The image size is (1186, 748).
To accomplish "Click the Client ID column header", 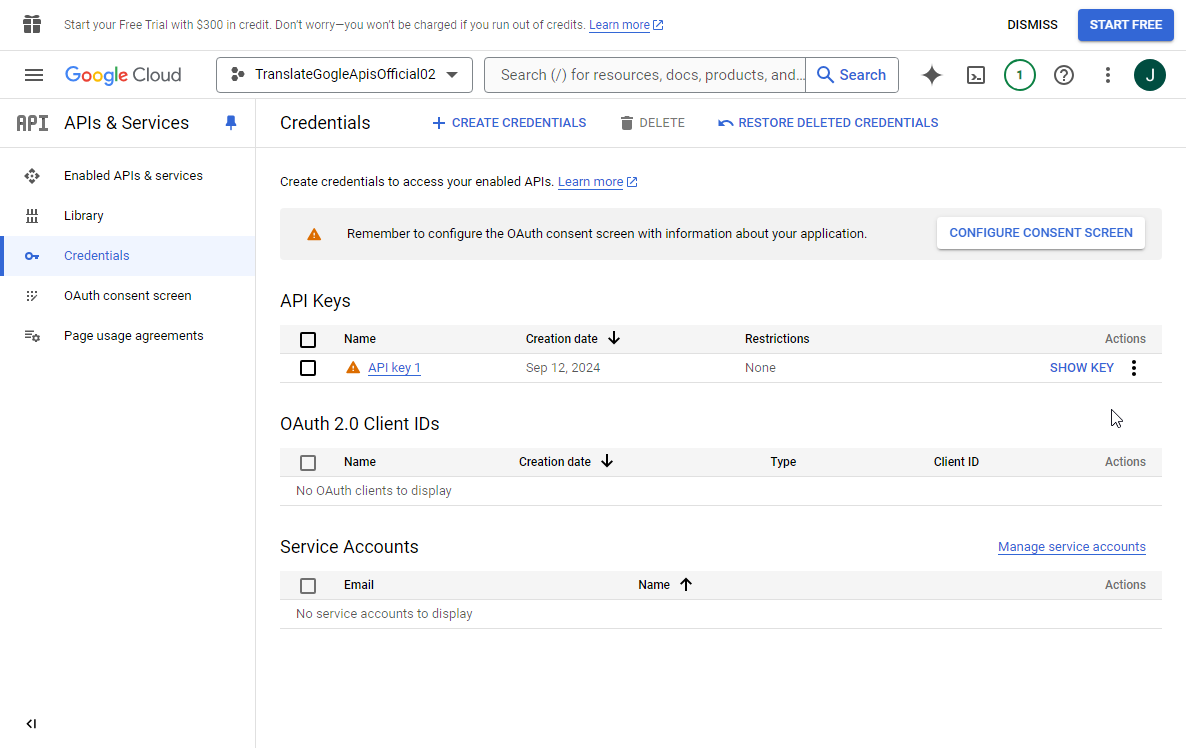I will 956,461.
